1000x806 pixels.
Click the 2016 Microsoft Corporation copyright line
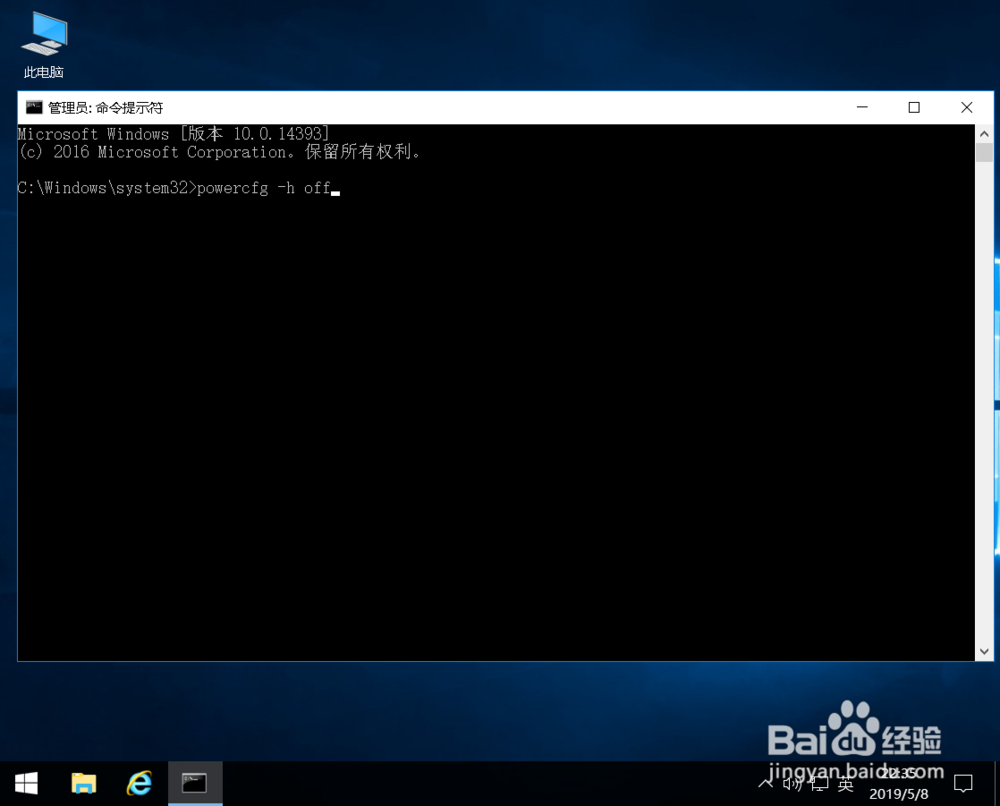[219, 152]
